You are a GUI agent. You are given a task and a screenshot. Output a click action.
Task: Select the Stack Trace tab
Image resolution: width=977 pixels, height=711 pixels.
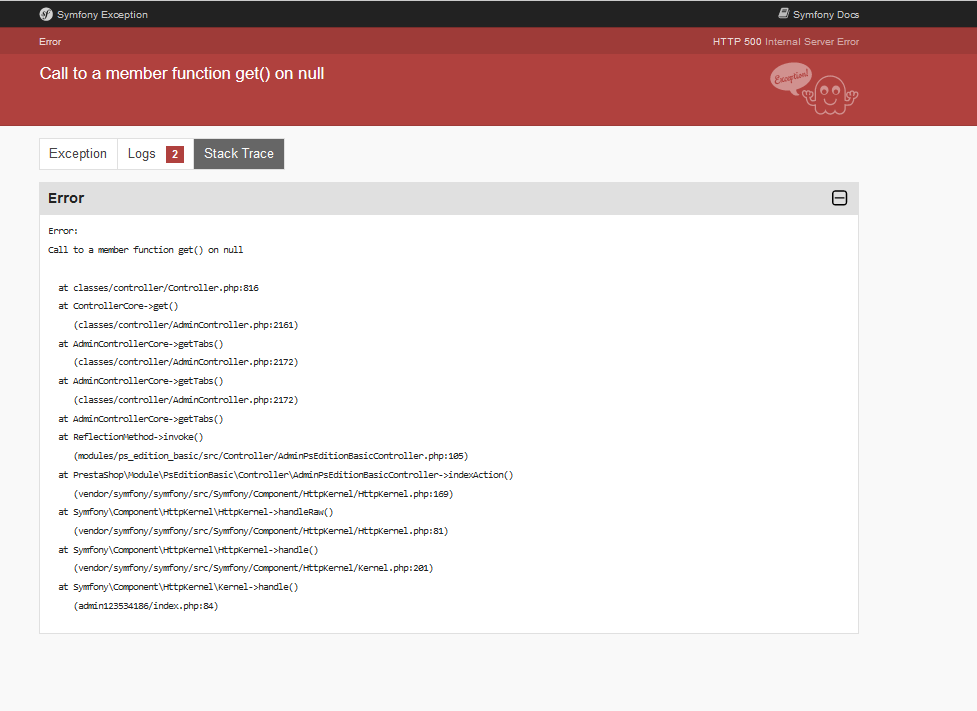click(x=239, y=154)
